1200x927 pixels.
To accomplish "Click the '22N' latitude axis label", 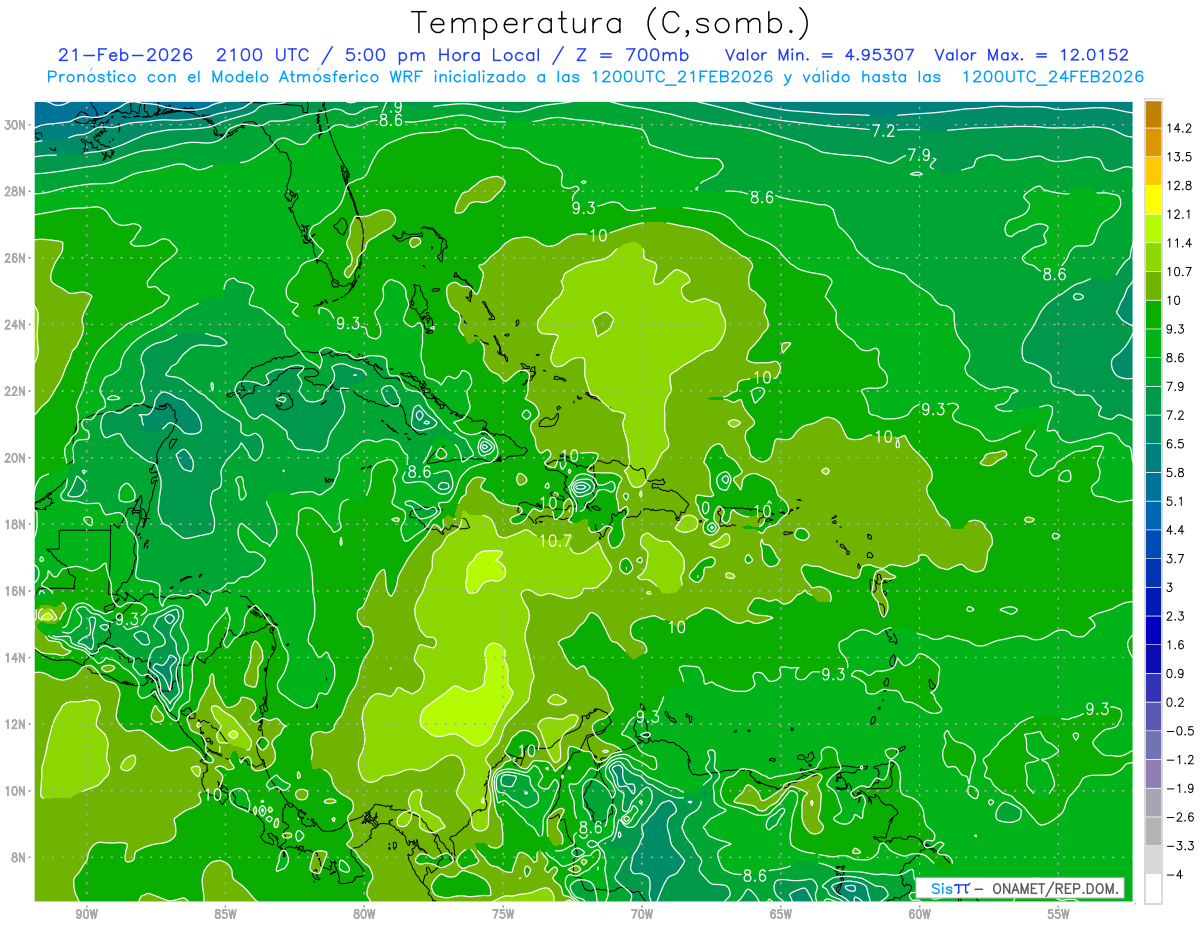I will point(17,391).
